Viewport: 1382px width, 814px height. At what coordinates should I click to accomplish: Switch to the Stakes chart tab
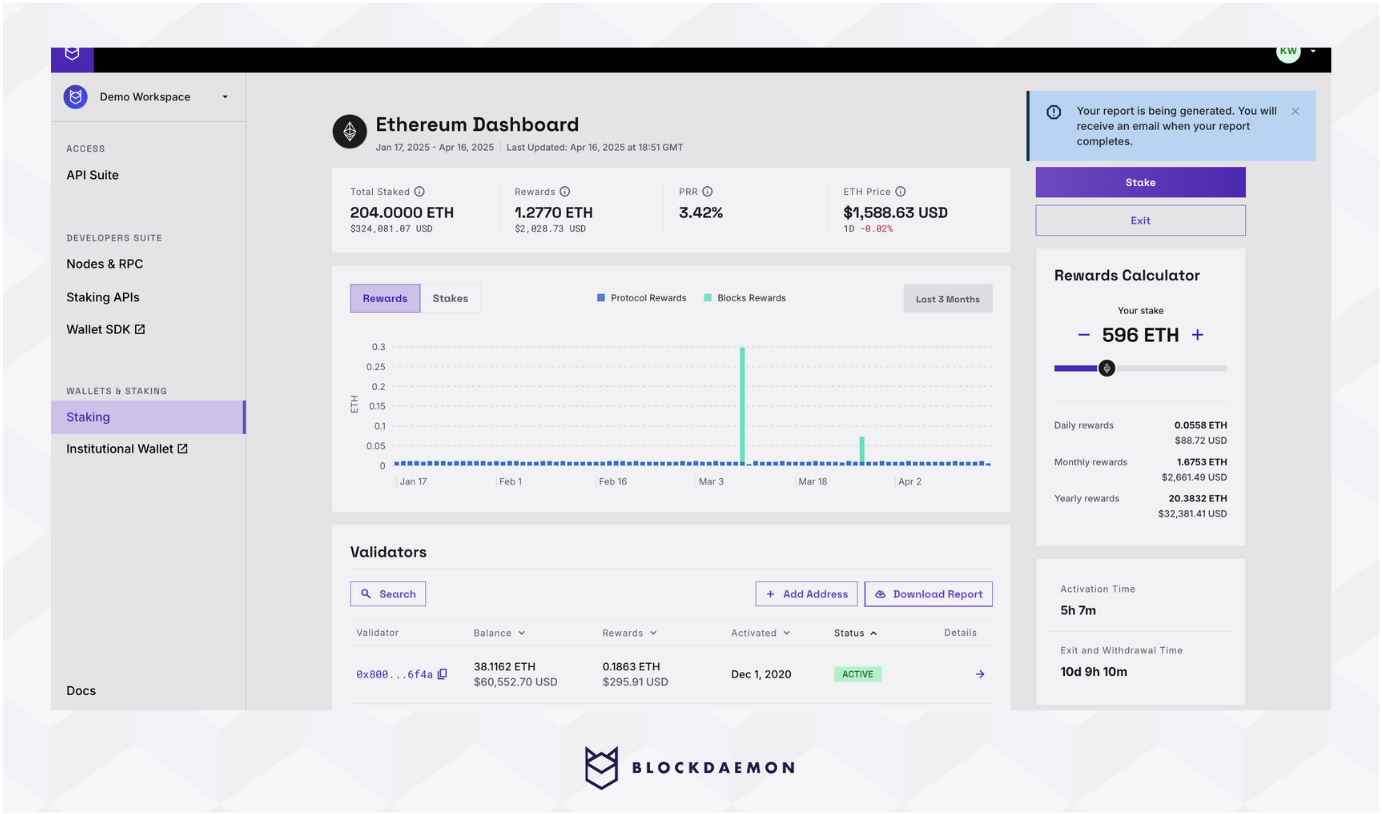pos(450,298)
